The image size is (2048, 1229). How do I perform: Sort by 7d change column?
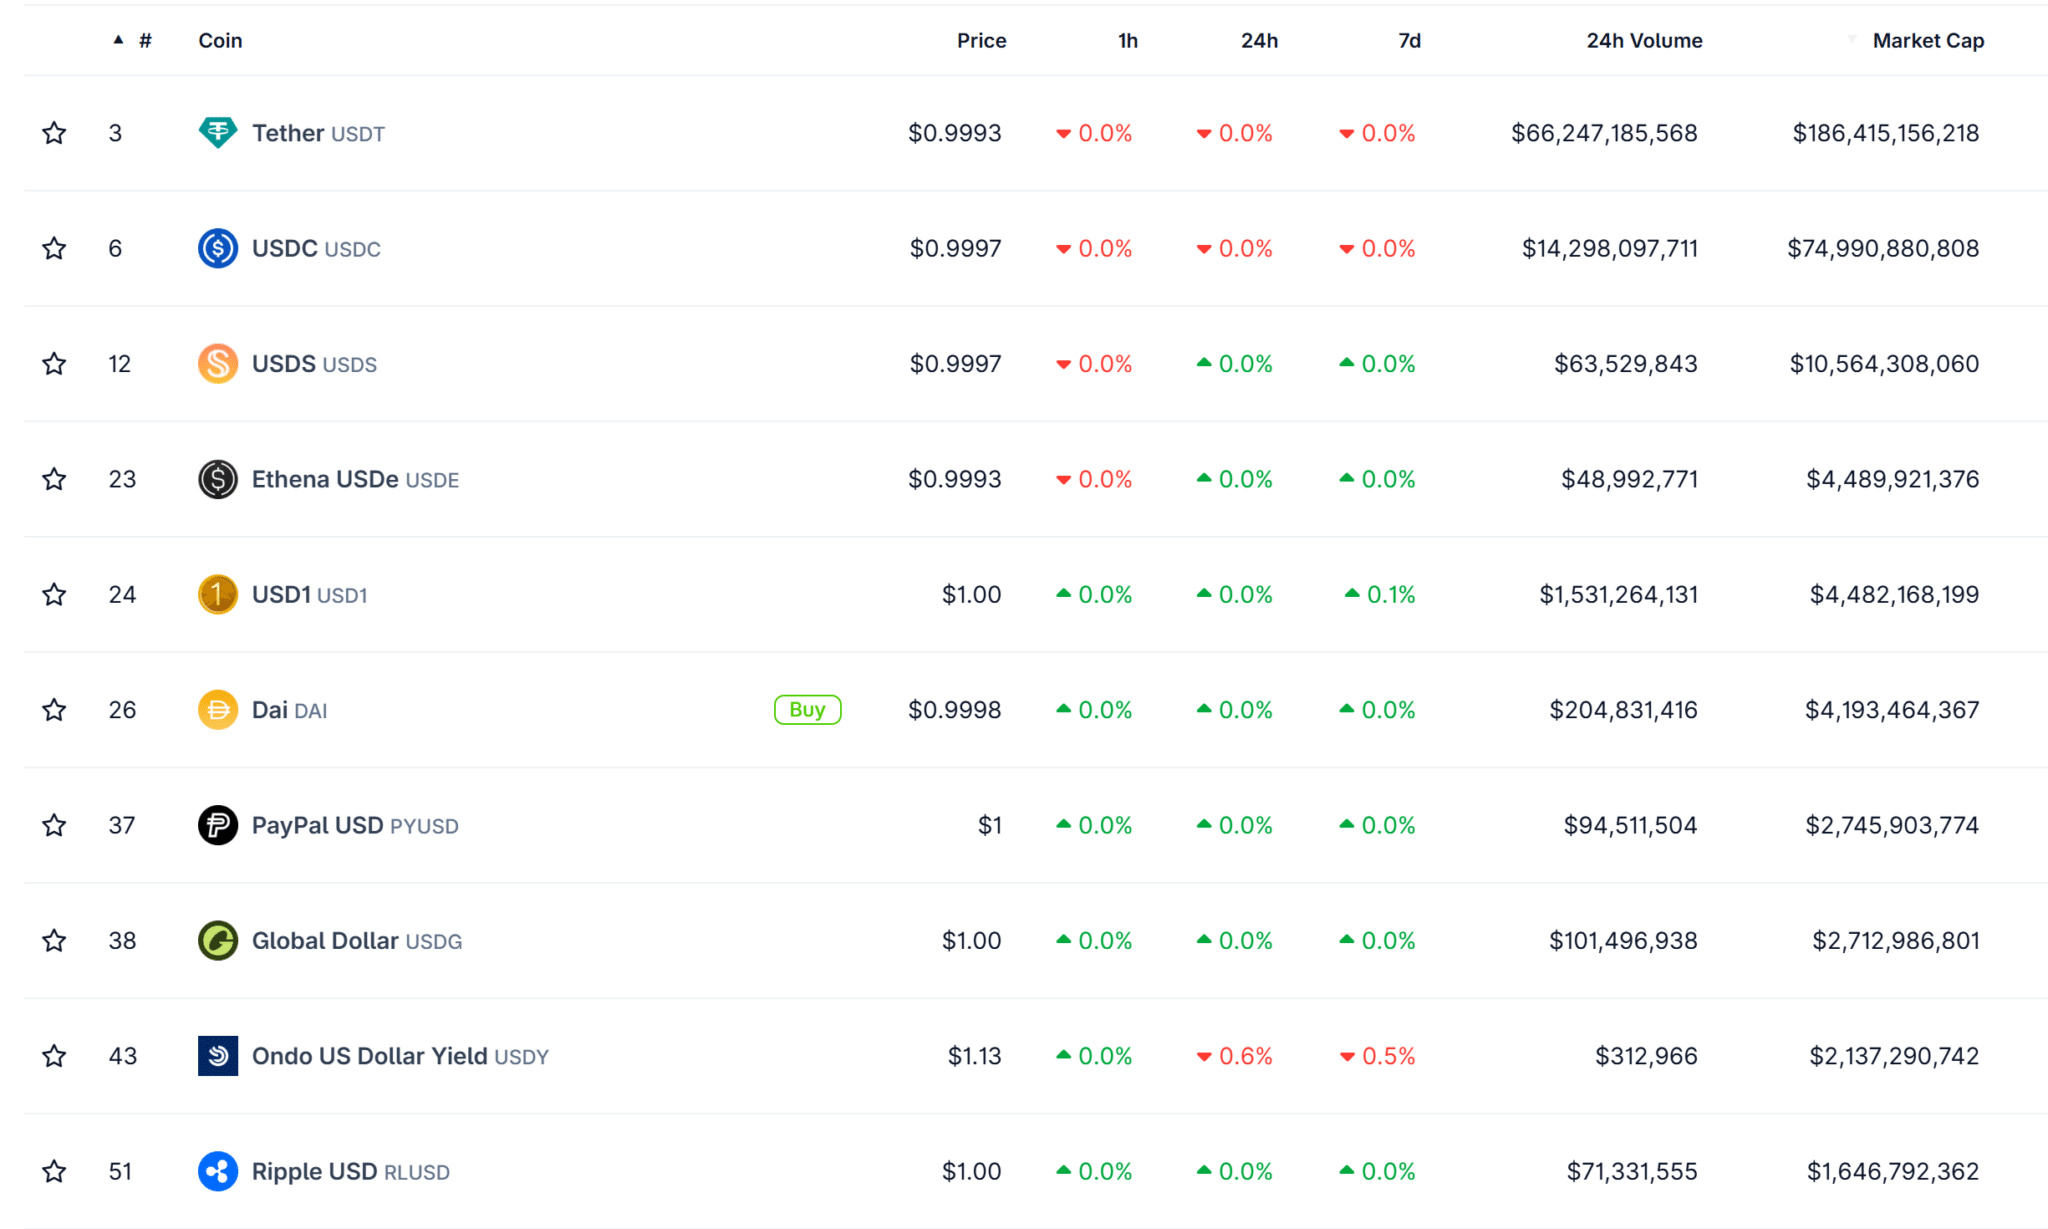1409,40
